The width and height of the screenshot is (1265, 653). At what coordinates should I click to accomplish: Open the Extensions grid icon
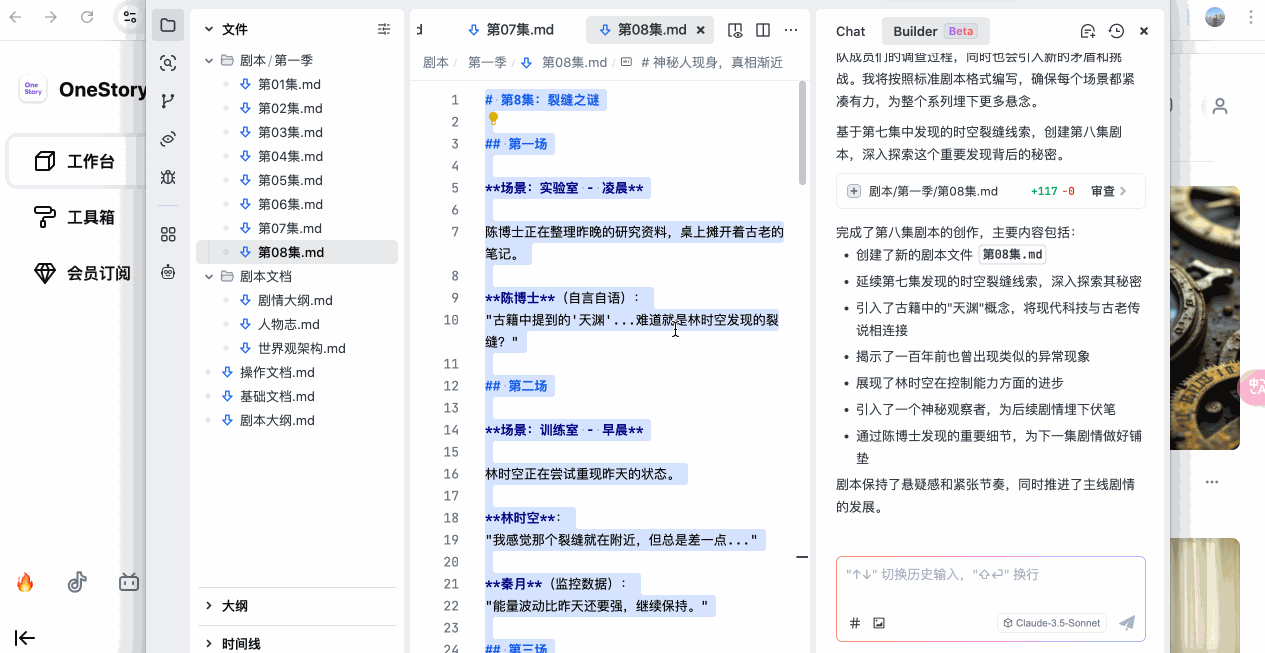click(168, 234)
